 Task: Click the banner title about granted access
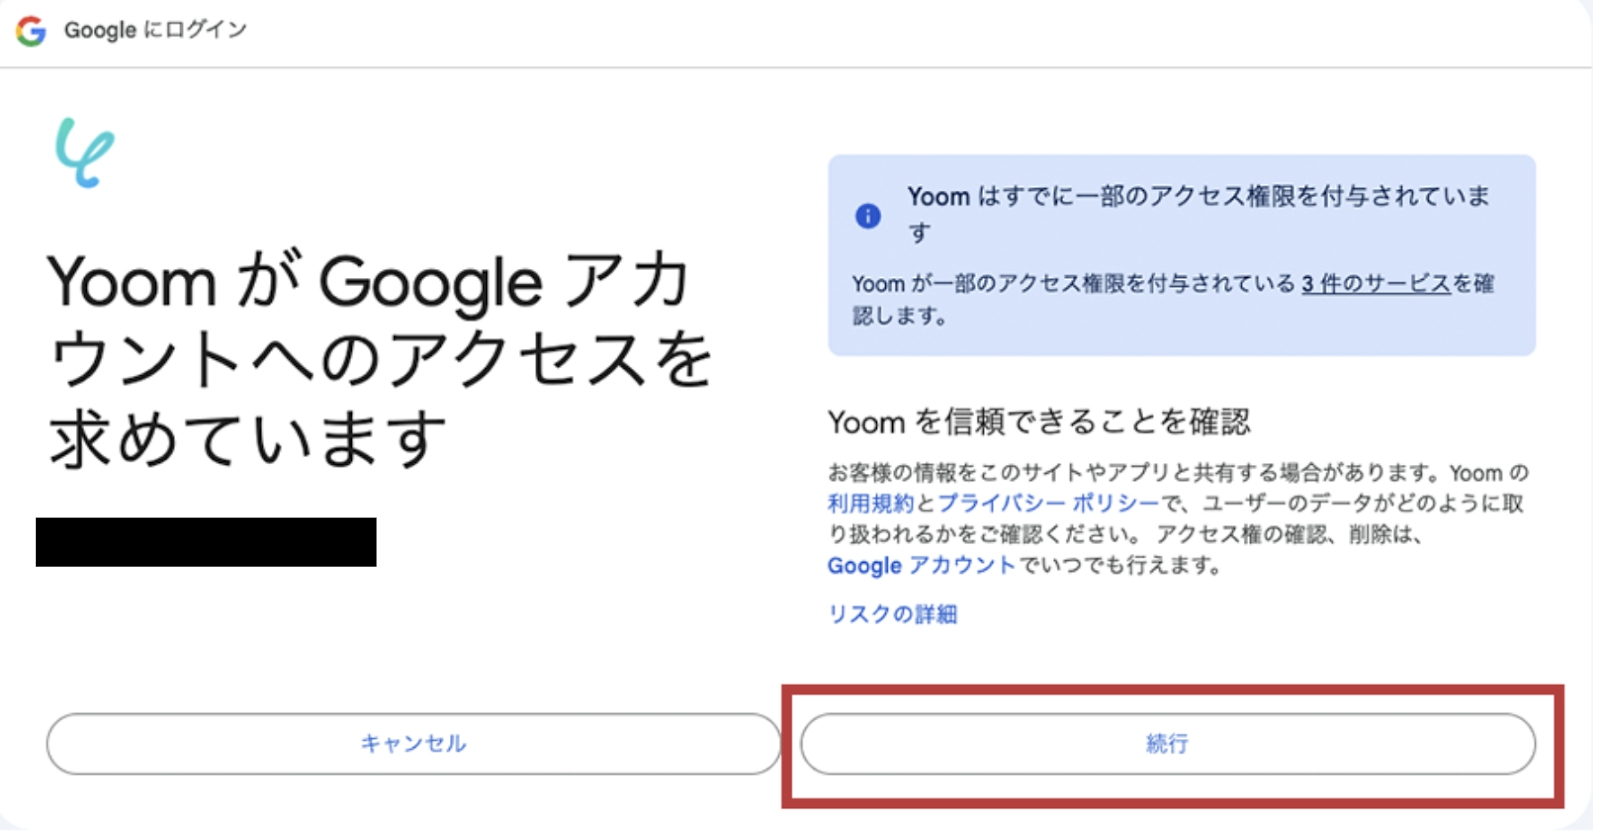[x=1198, y=197]
